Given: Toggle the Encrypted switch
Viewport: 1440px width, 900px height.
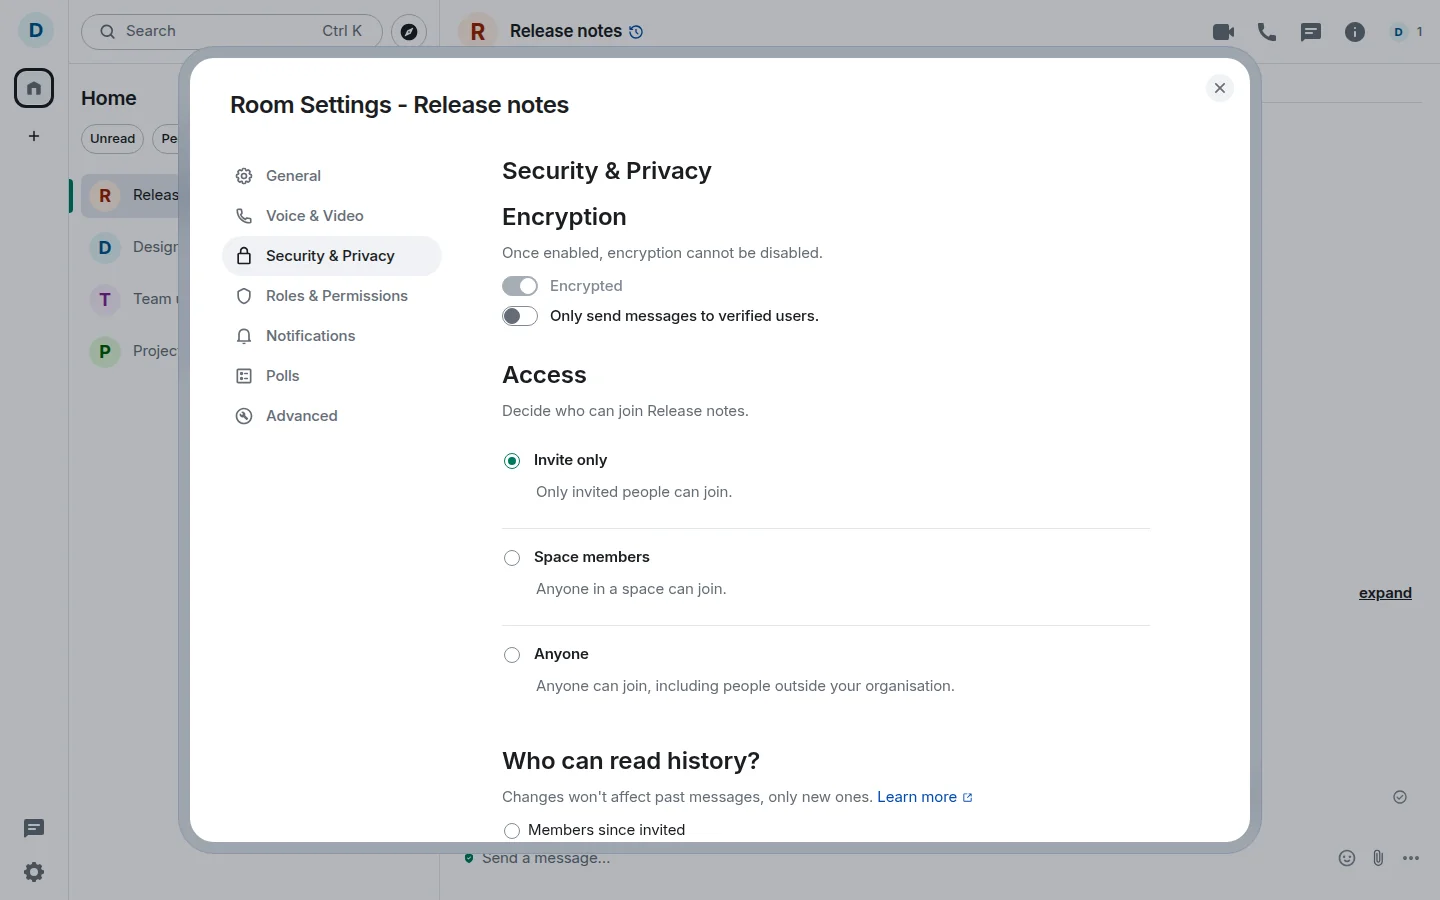Looking at the screenshot, I should 520,286.
